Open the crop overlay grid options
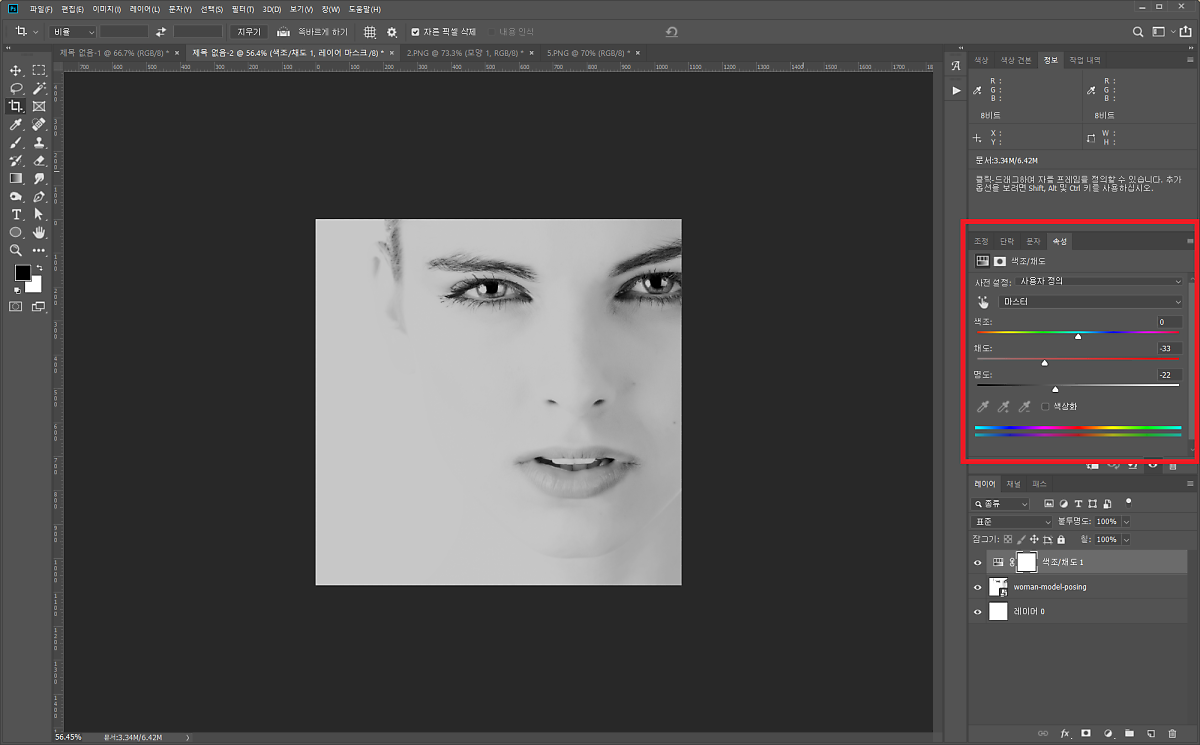The height and width of the screenshot is (745, 1200). tap(370, 32)
